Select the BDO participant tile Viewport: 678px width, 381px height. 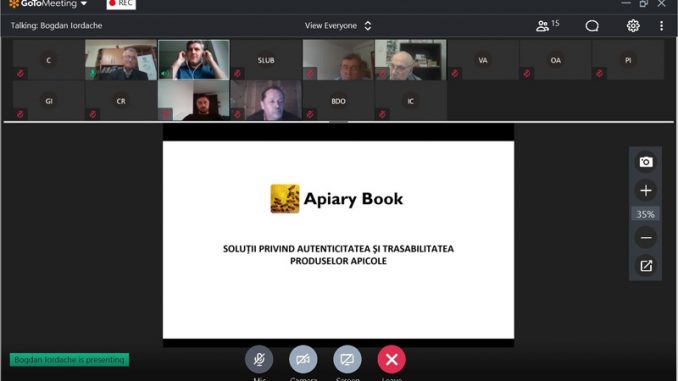point(338,101)
